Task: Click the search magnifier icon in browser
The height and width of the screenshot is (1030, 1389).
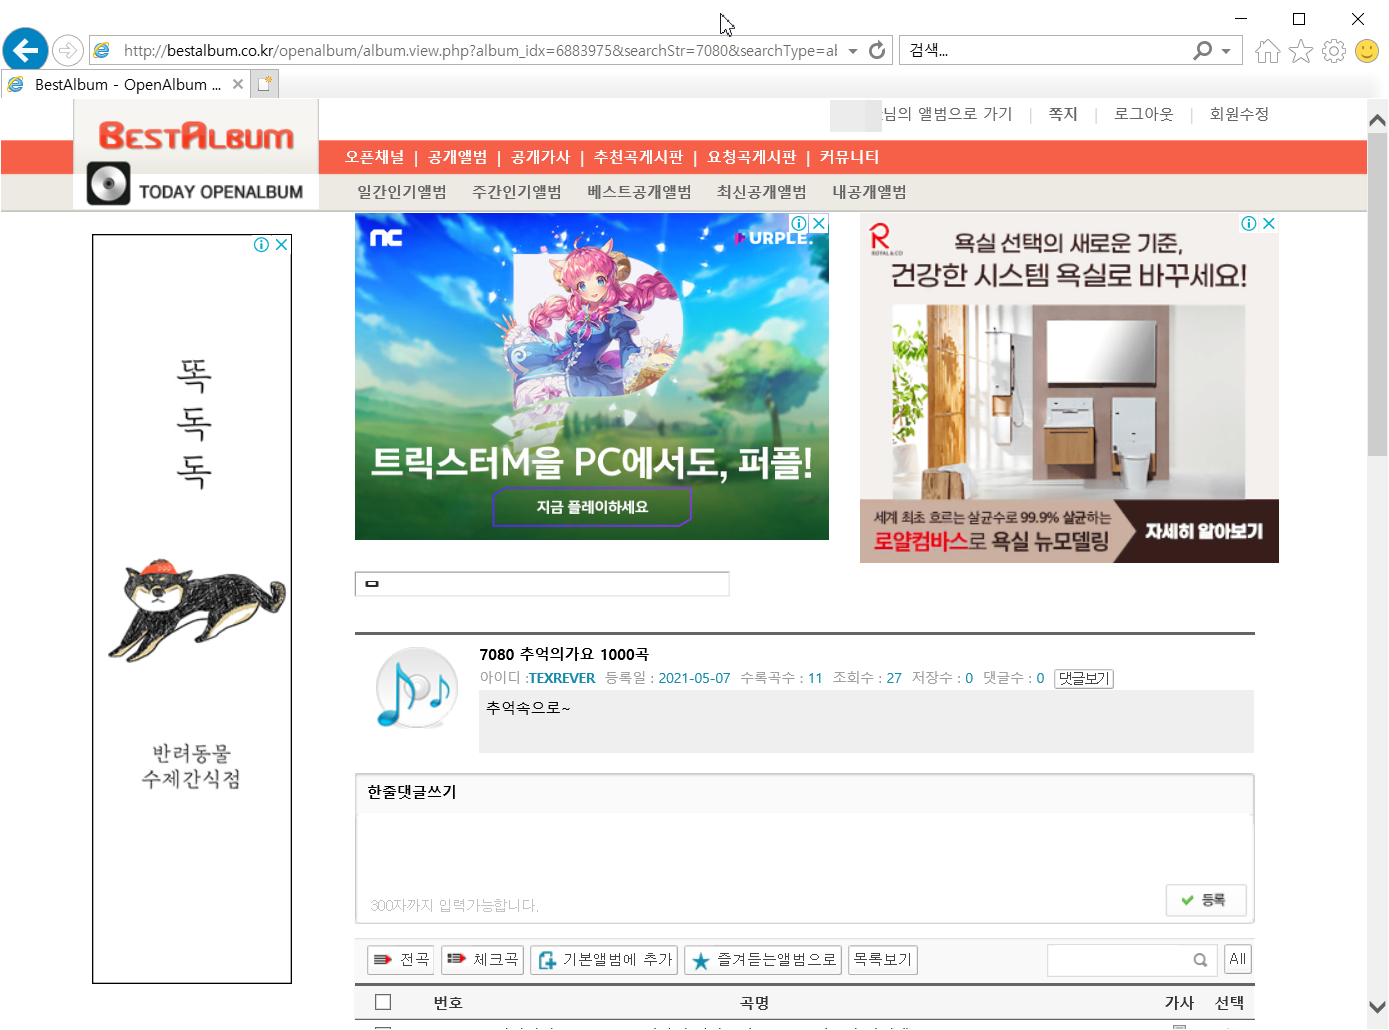Action: pos(1202,50)
